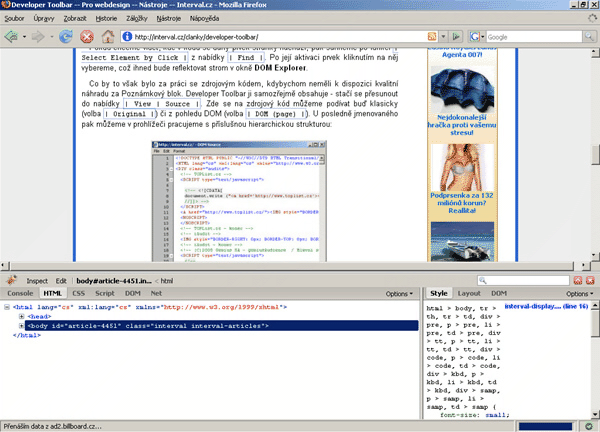Screen dimensions: 600x432
Task: Go to Home page icon
Action: click(x=108, y=37)
